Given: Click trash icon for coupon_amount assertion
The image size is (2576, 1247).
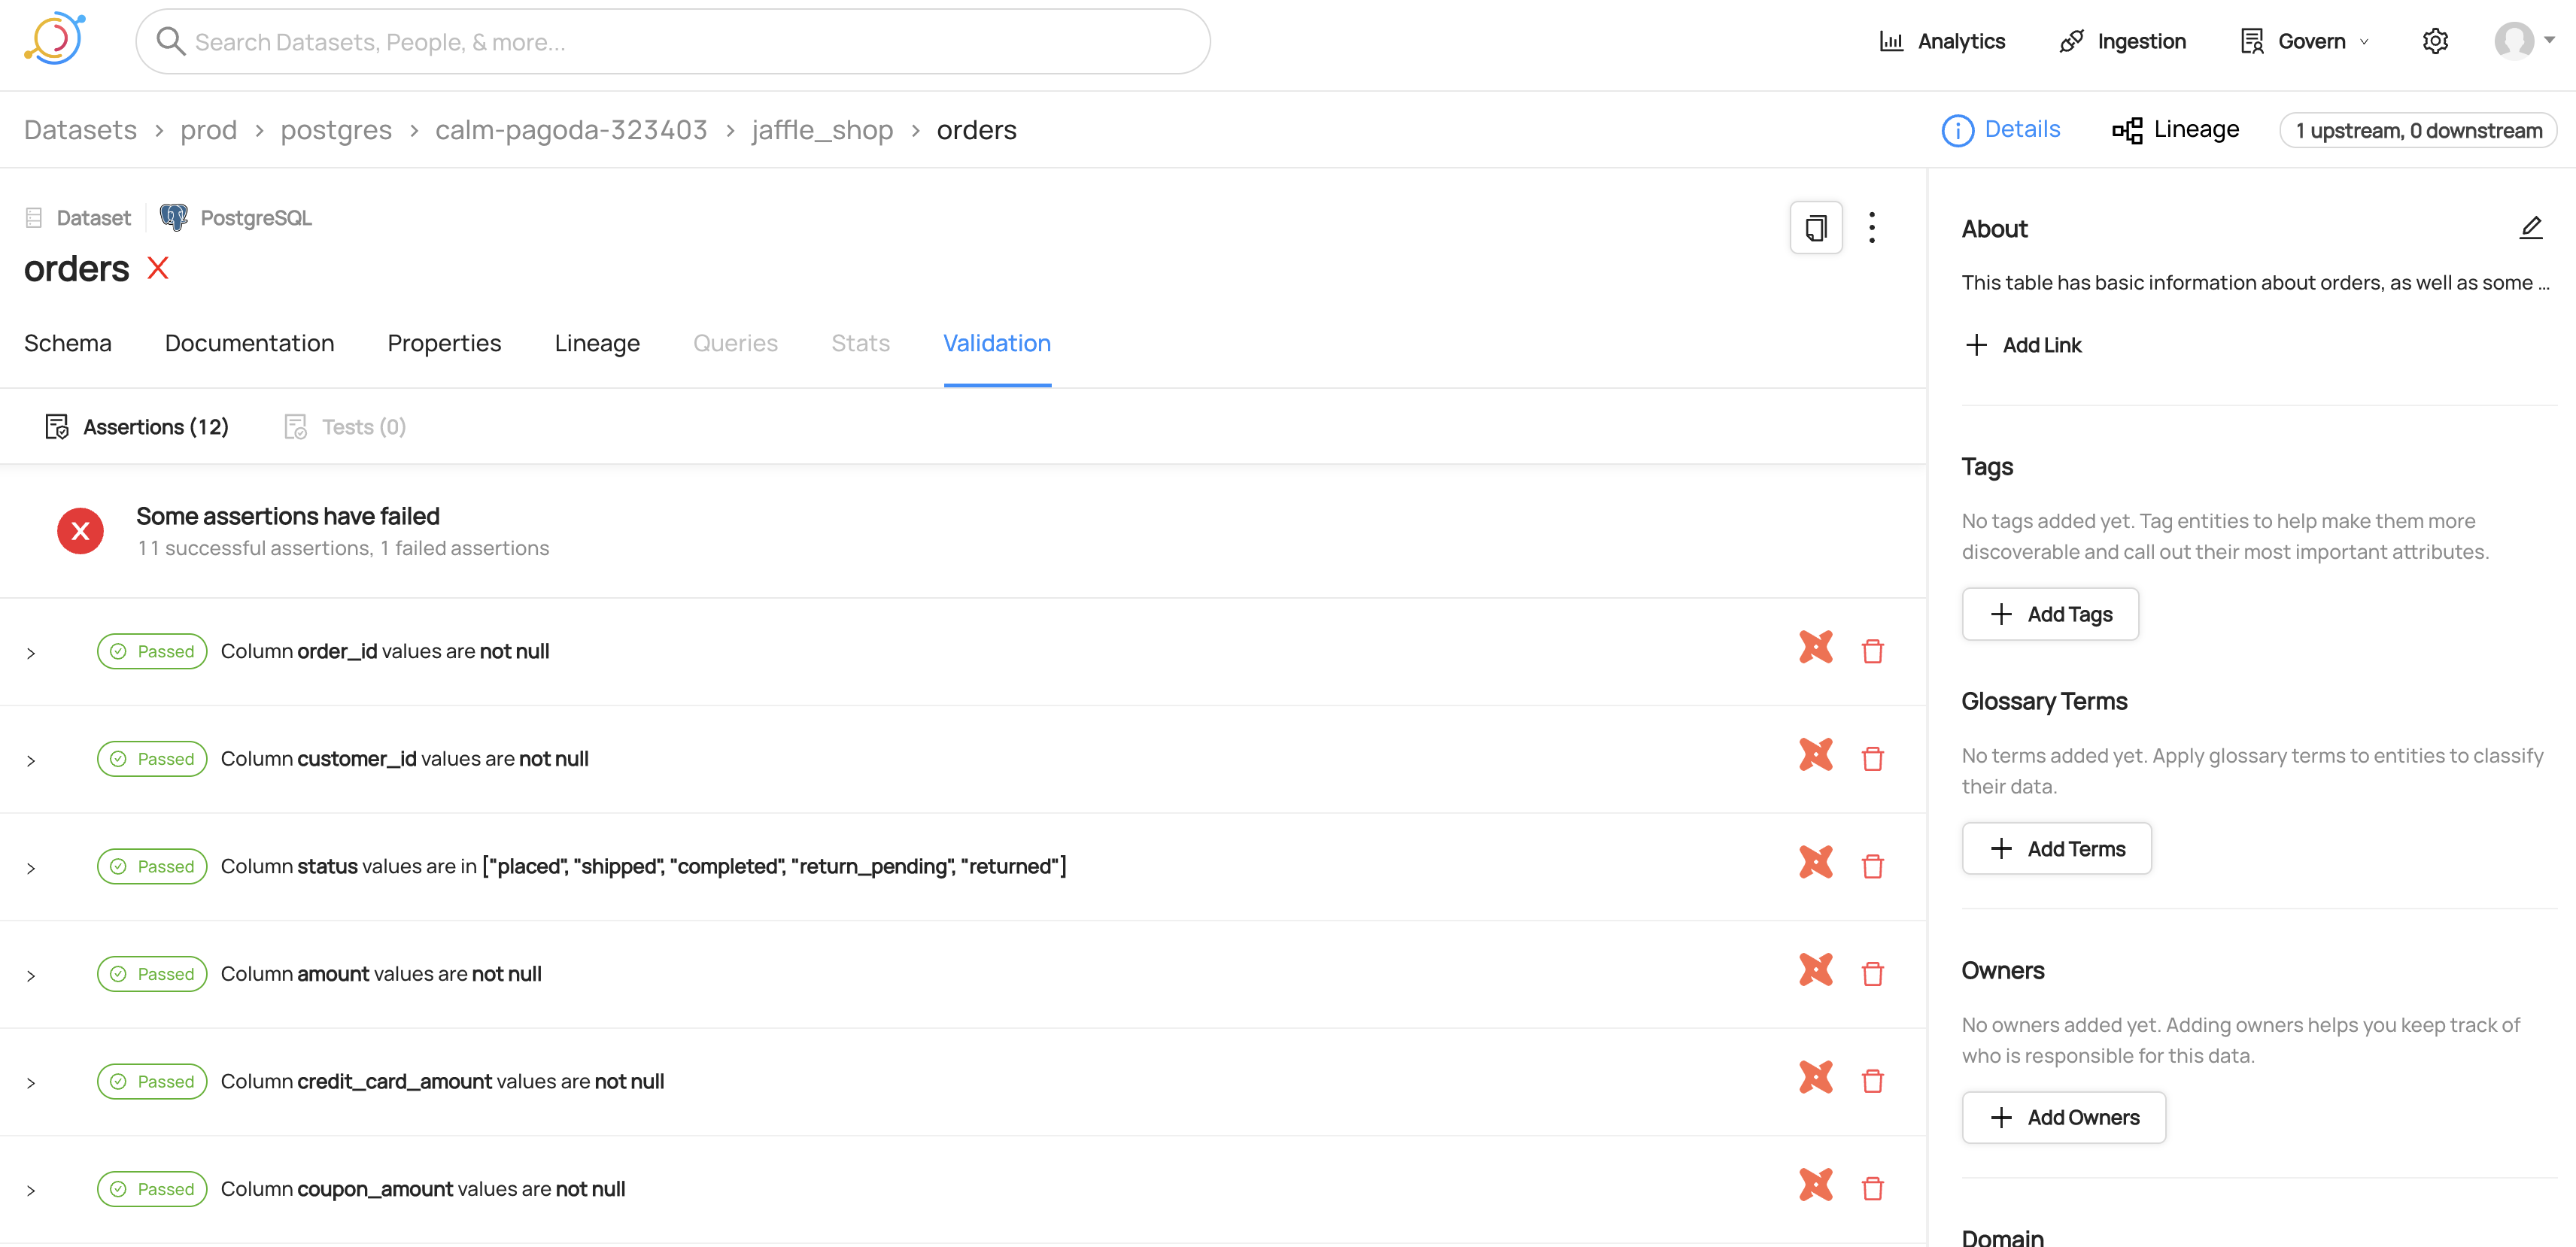Looking at the screenshot, I should [1872, 1189].
